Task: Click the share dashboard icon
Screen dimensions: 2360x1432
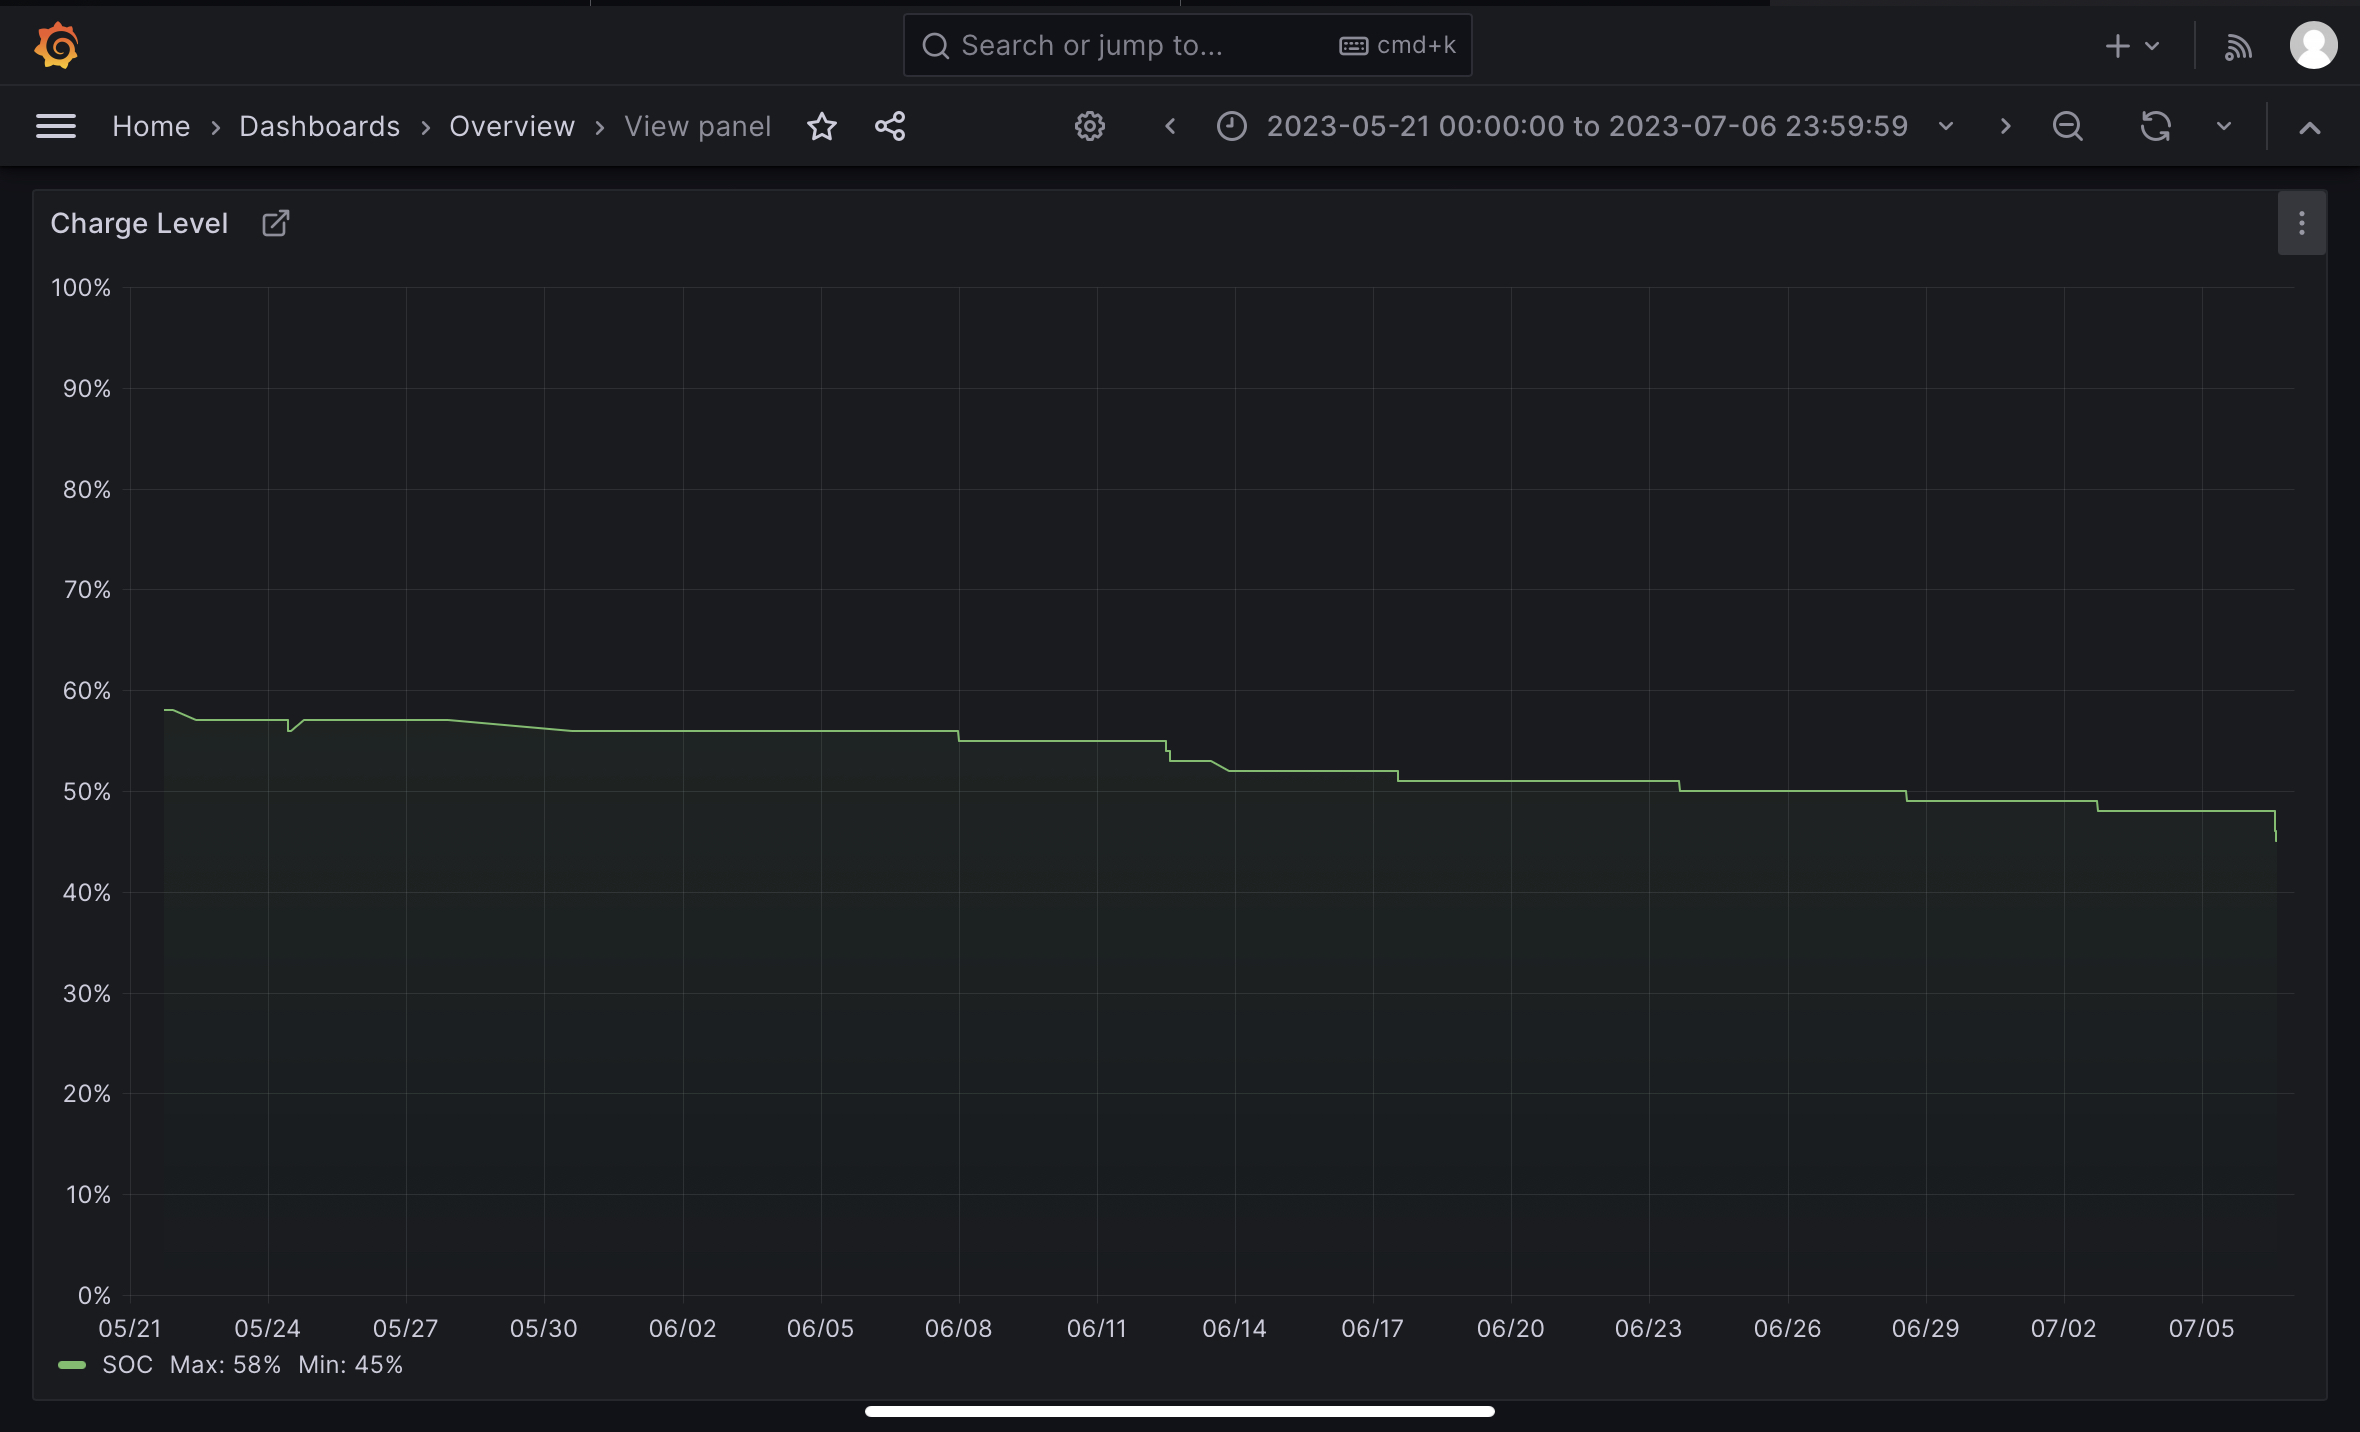Action: point(890,127)
